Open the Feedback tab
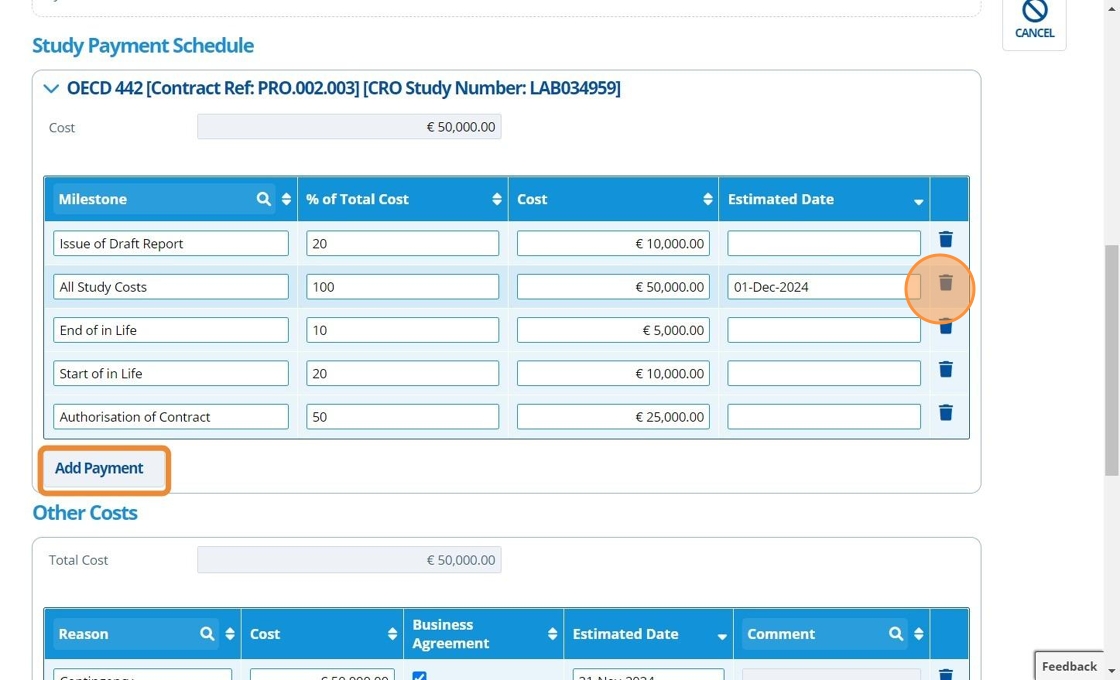The height and width of the screenshot is (680, 1120). 1069,666
